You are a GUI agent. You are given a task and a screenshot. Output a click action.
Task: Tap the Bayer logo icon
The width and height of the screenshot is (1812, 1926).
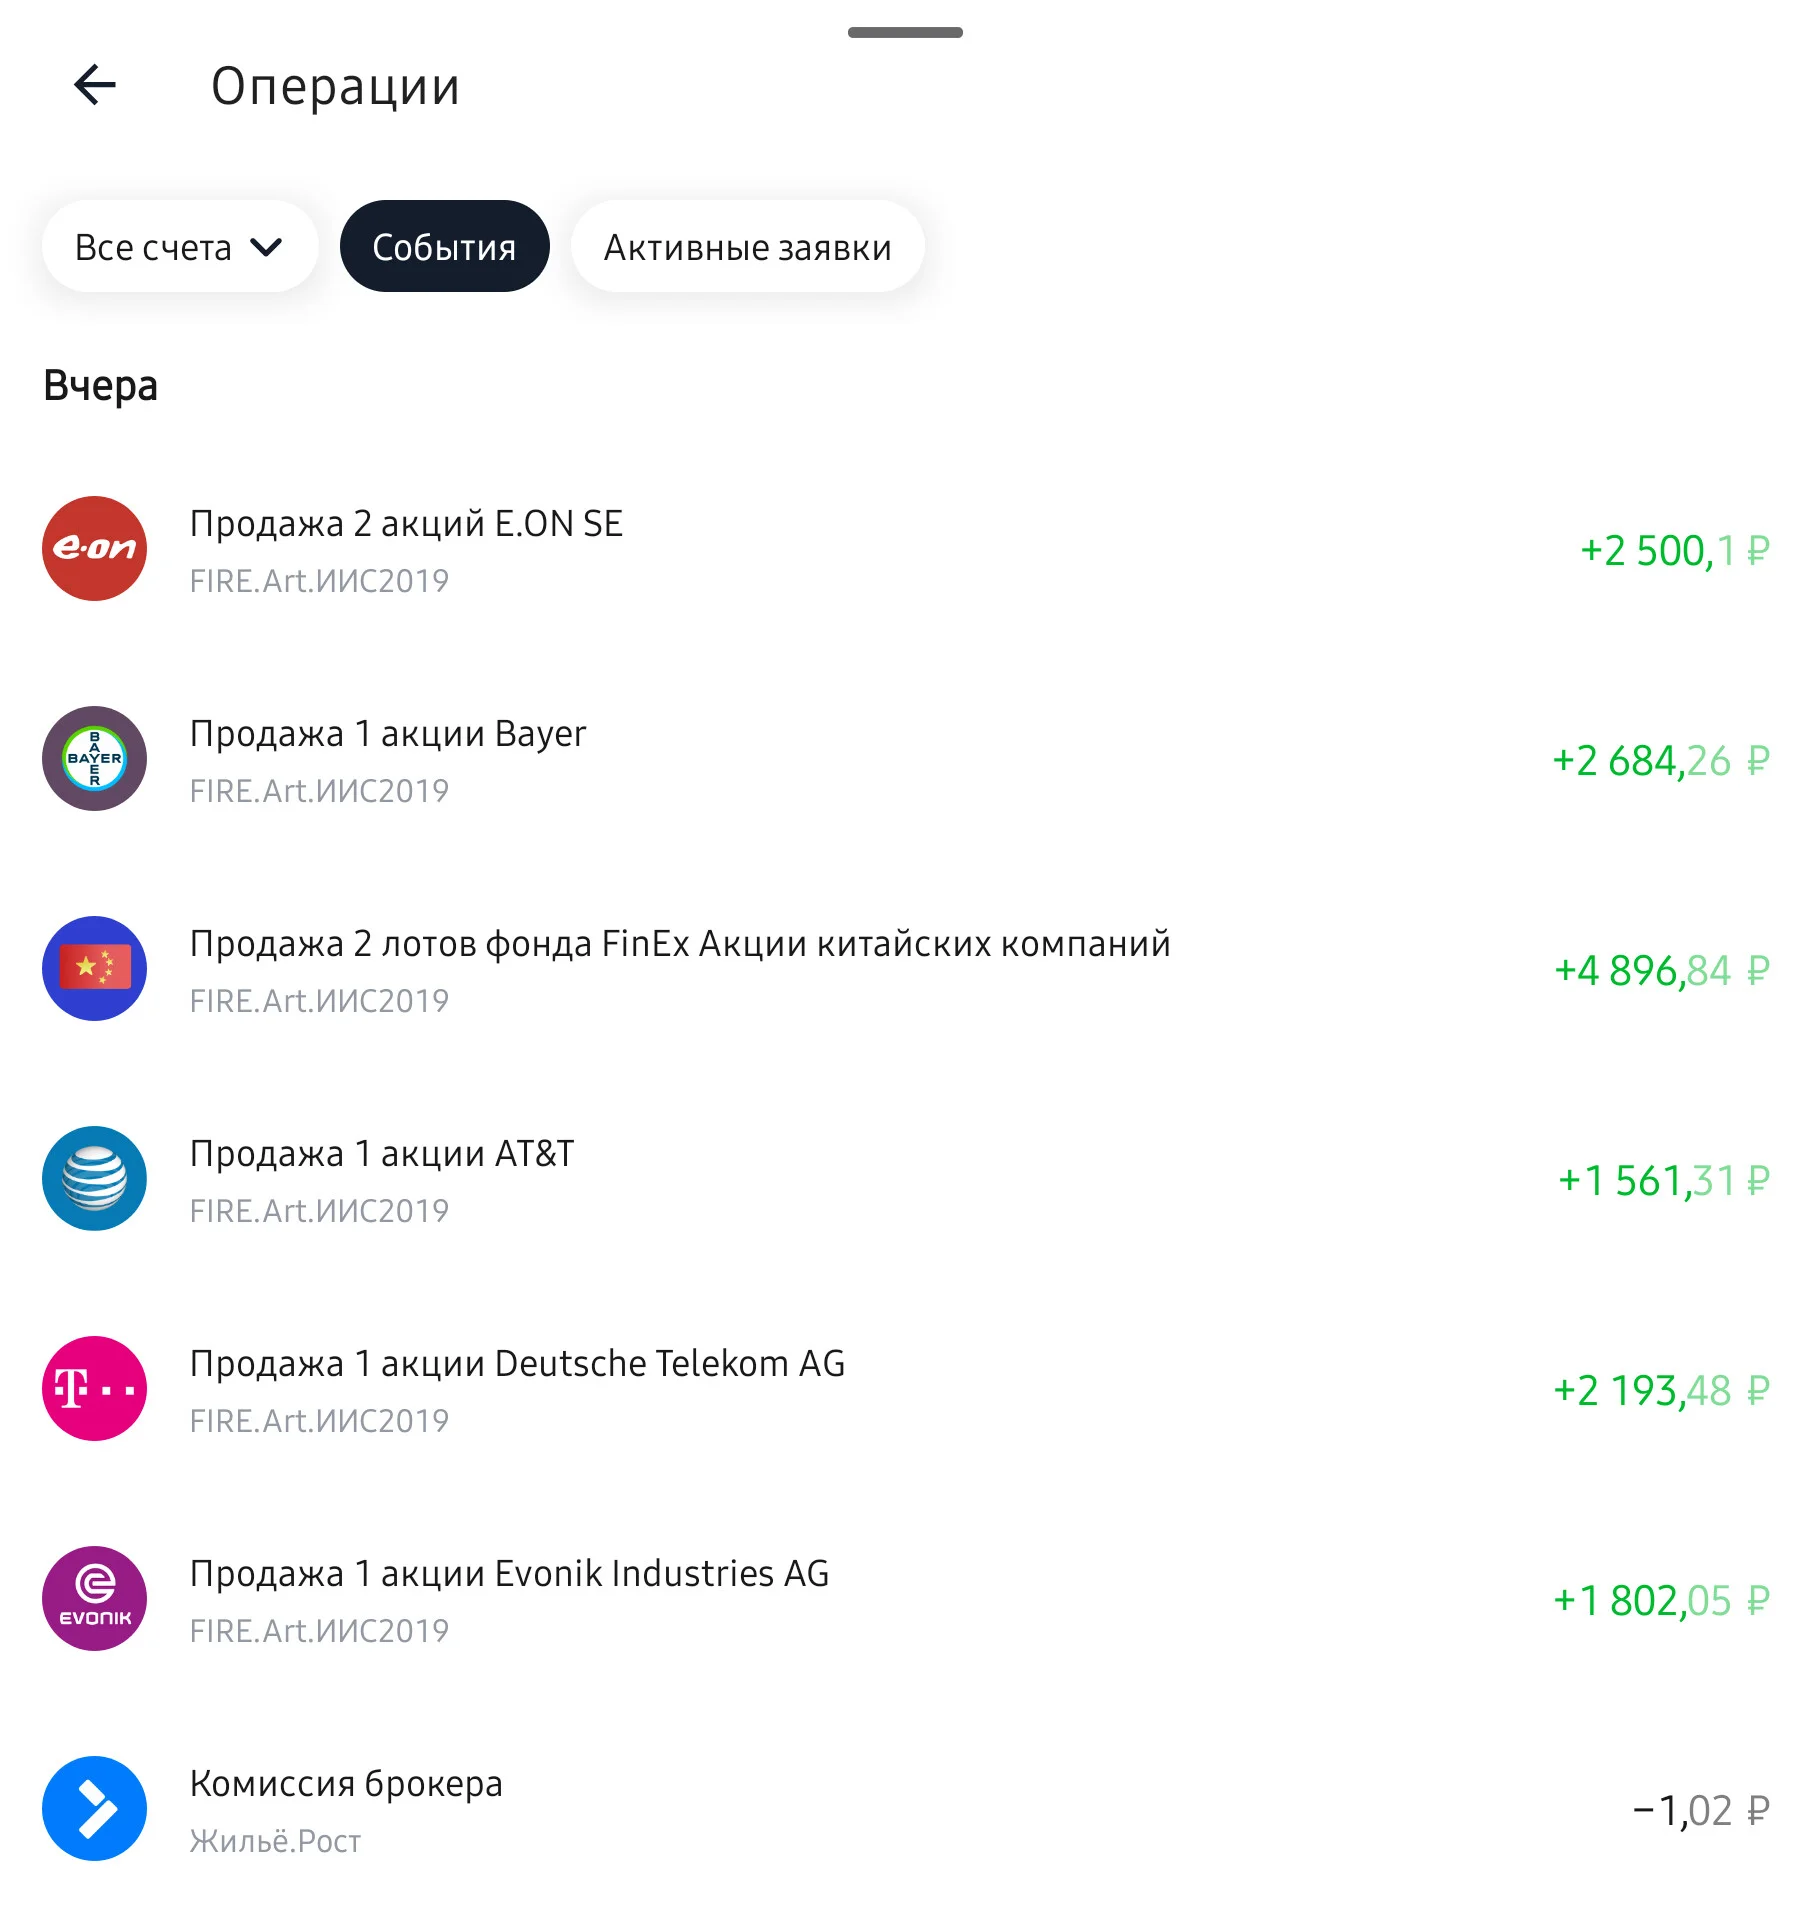(94, 758)
